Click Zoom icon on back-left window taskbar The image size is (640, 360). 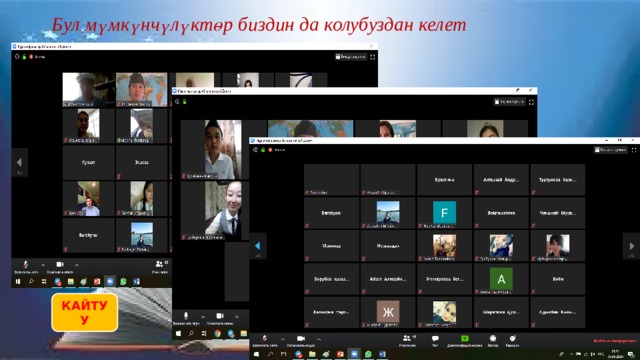(x=110, y=281)
